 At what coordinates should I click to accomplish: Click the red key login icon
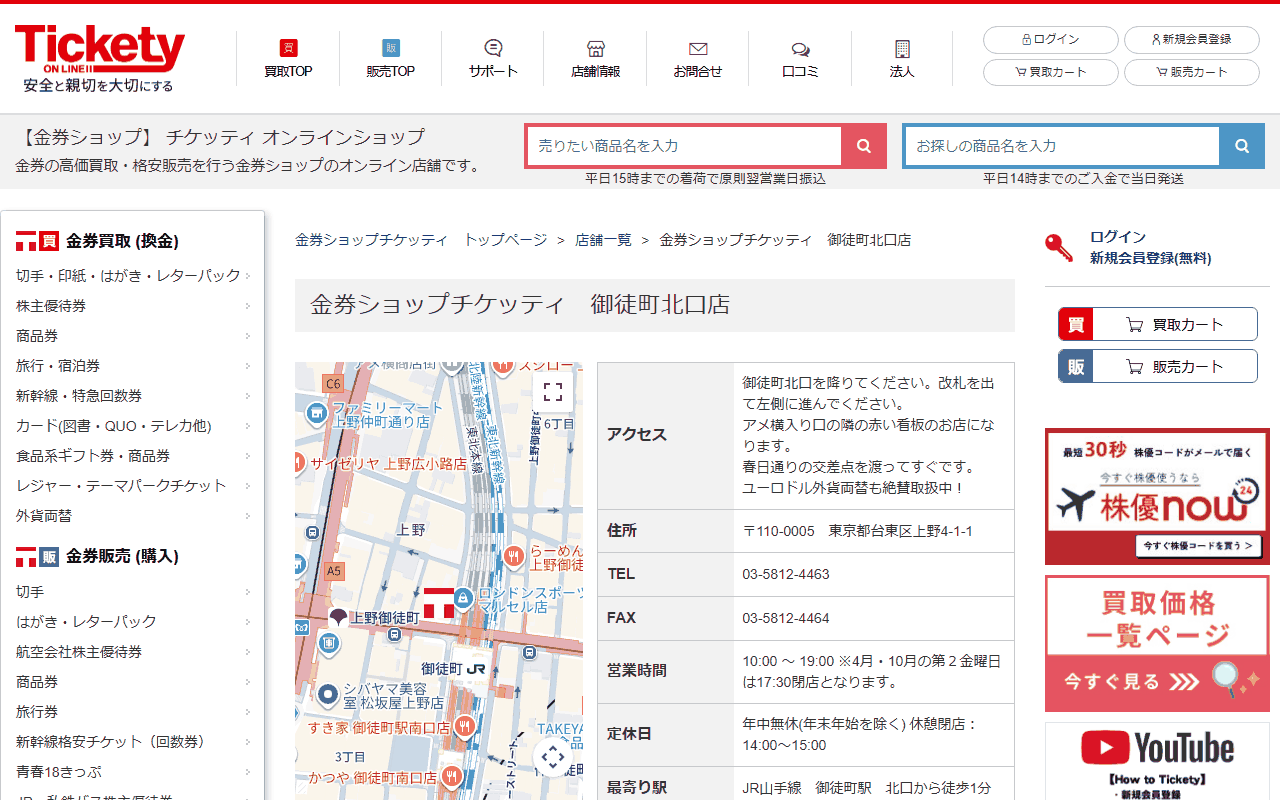coord(1060,247)
